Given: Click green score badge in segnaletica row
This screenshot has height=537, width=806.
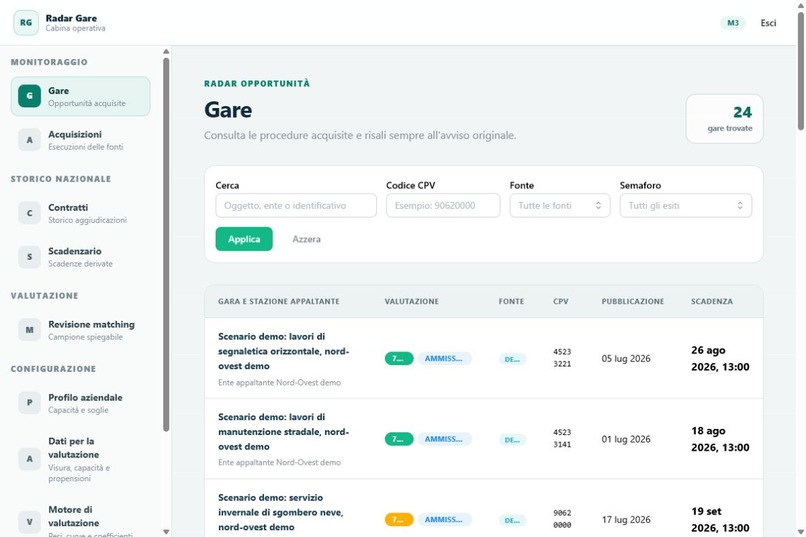Looking at the screenshot, I should coord(399,359).
